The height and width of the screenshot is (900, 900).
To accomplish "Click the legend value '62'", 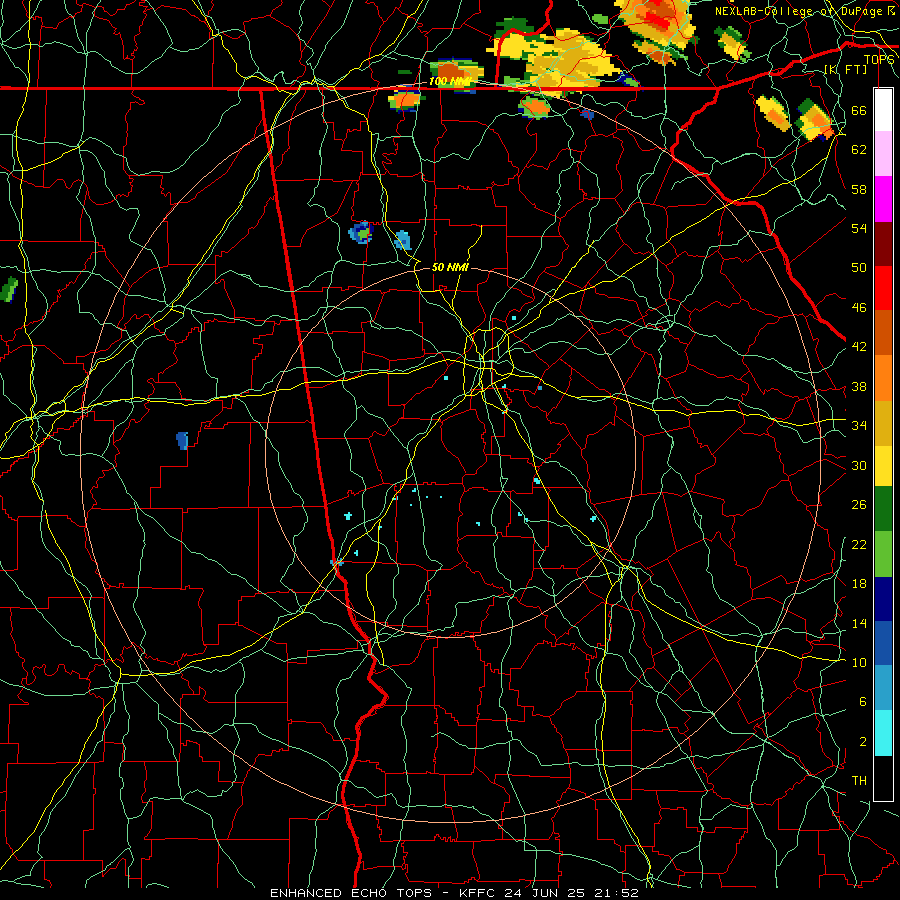I will click(859, 150).
